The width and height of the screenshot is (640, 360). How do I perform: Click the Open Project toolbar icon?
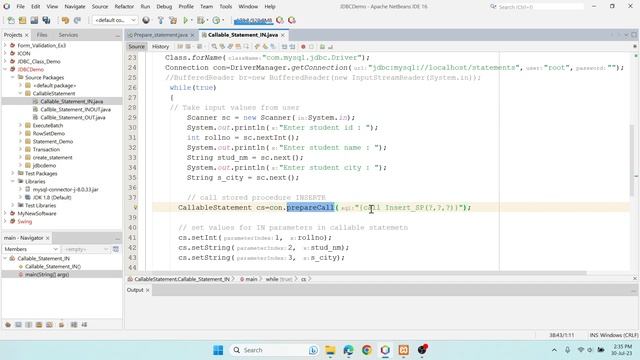(x=34, y=20)
